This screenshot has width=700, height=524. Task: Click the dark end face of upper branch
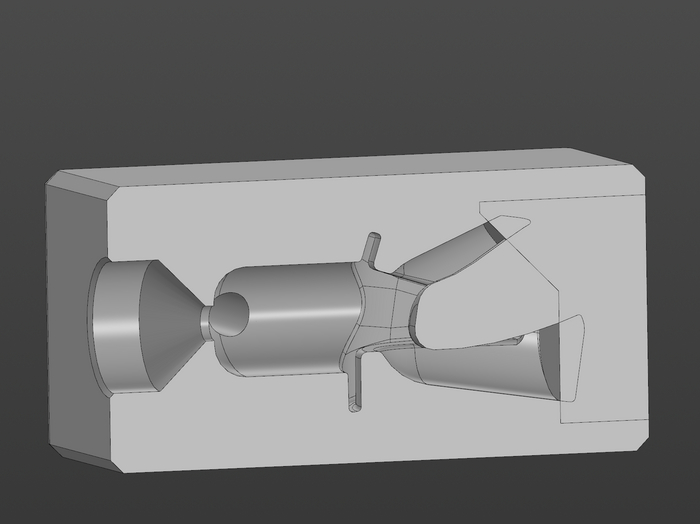pyautogui.click(x=492, y=233)
